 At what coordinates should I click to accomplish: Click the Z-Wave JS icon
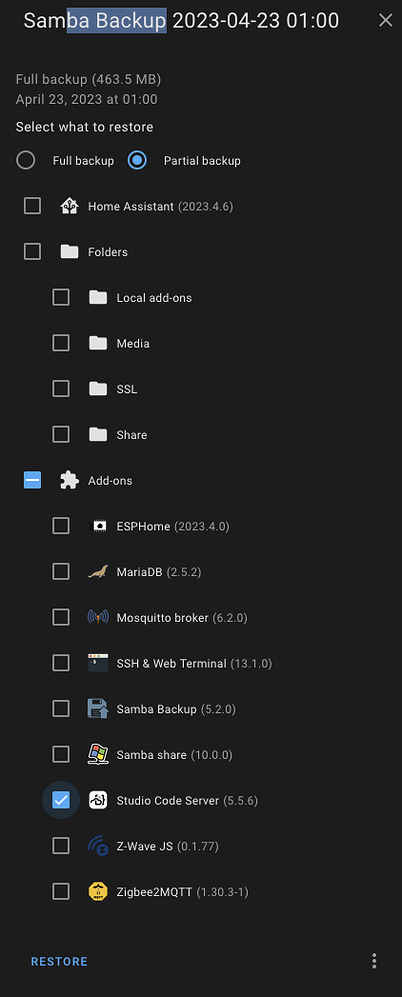click(98, 846)
